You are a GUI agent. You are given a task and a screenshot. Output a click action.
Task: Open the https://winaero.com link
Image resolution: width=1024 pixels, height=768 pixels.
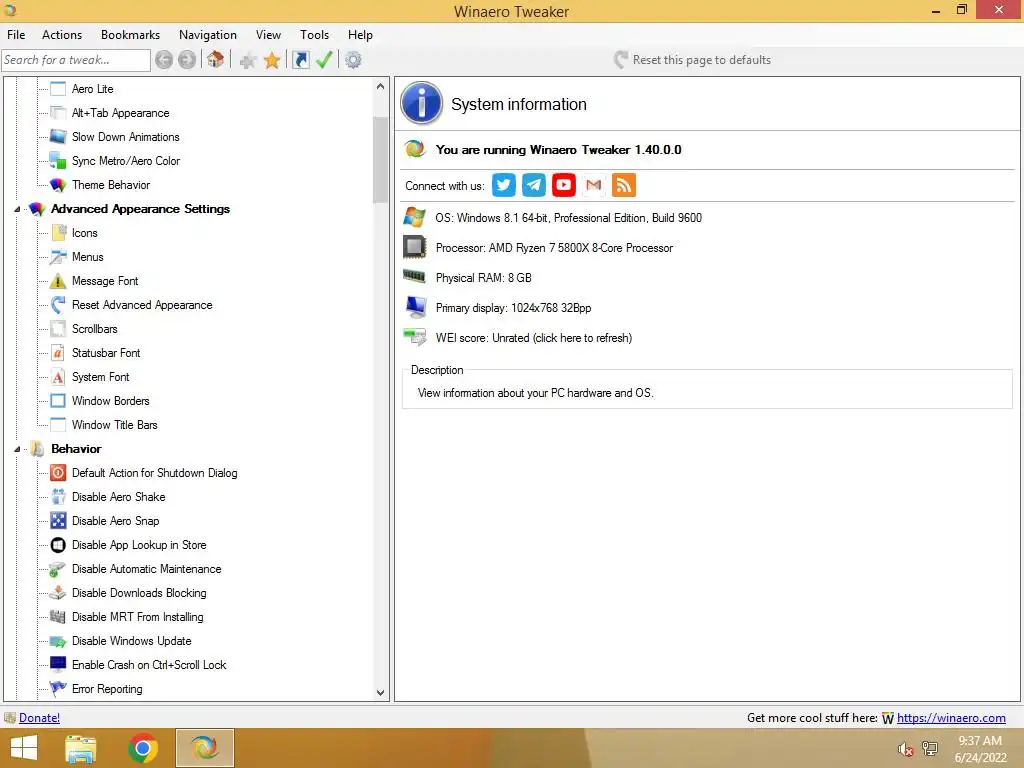951,718
